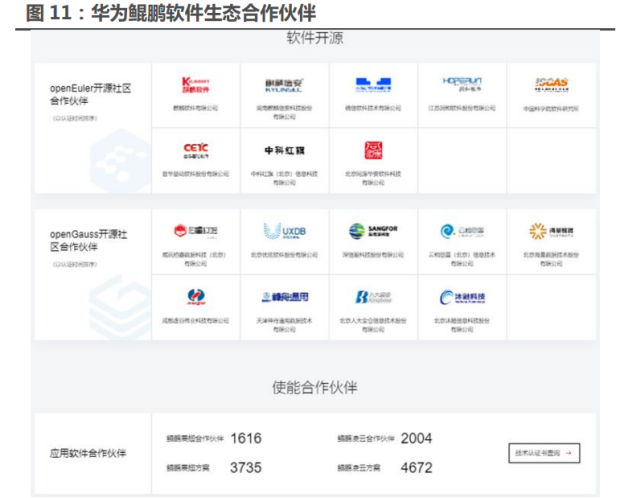This screenshot has height=498, width=641.
Task: Click the label left of 2004
Action: [x=366, y=439]
